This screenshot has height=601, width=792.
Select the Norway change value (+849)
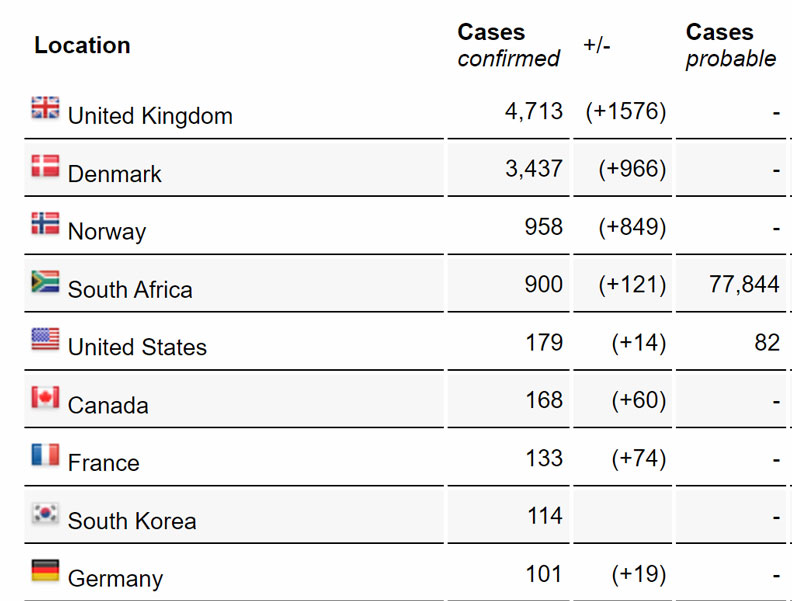point(632,227)
